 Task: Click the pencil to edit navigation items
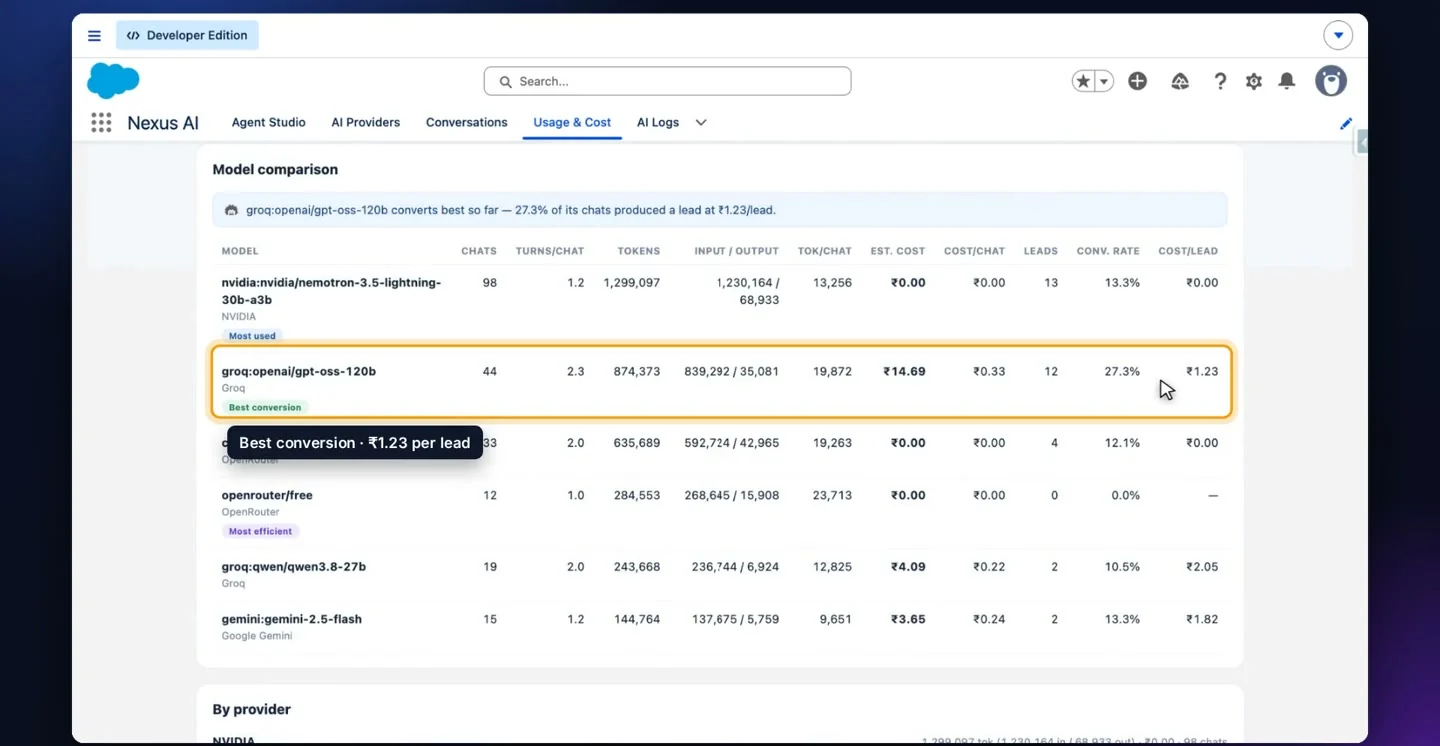point(1346,123)
